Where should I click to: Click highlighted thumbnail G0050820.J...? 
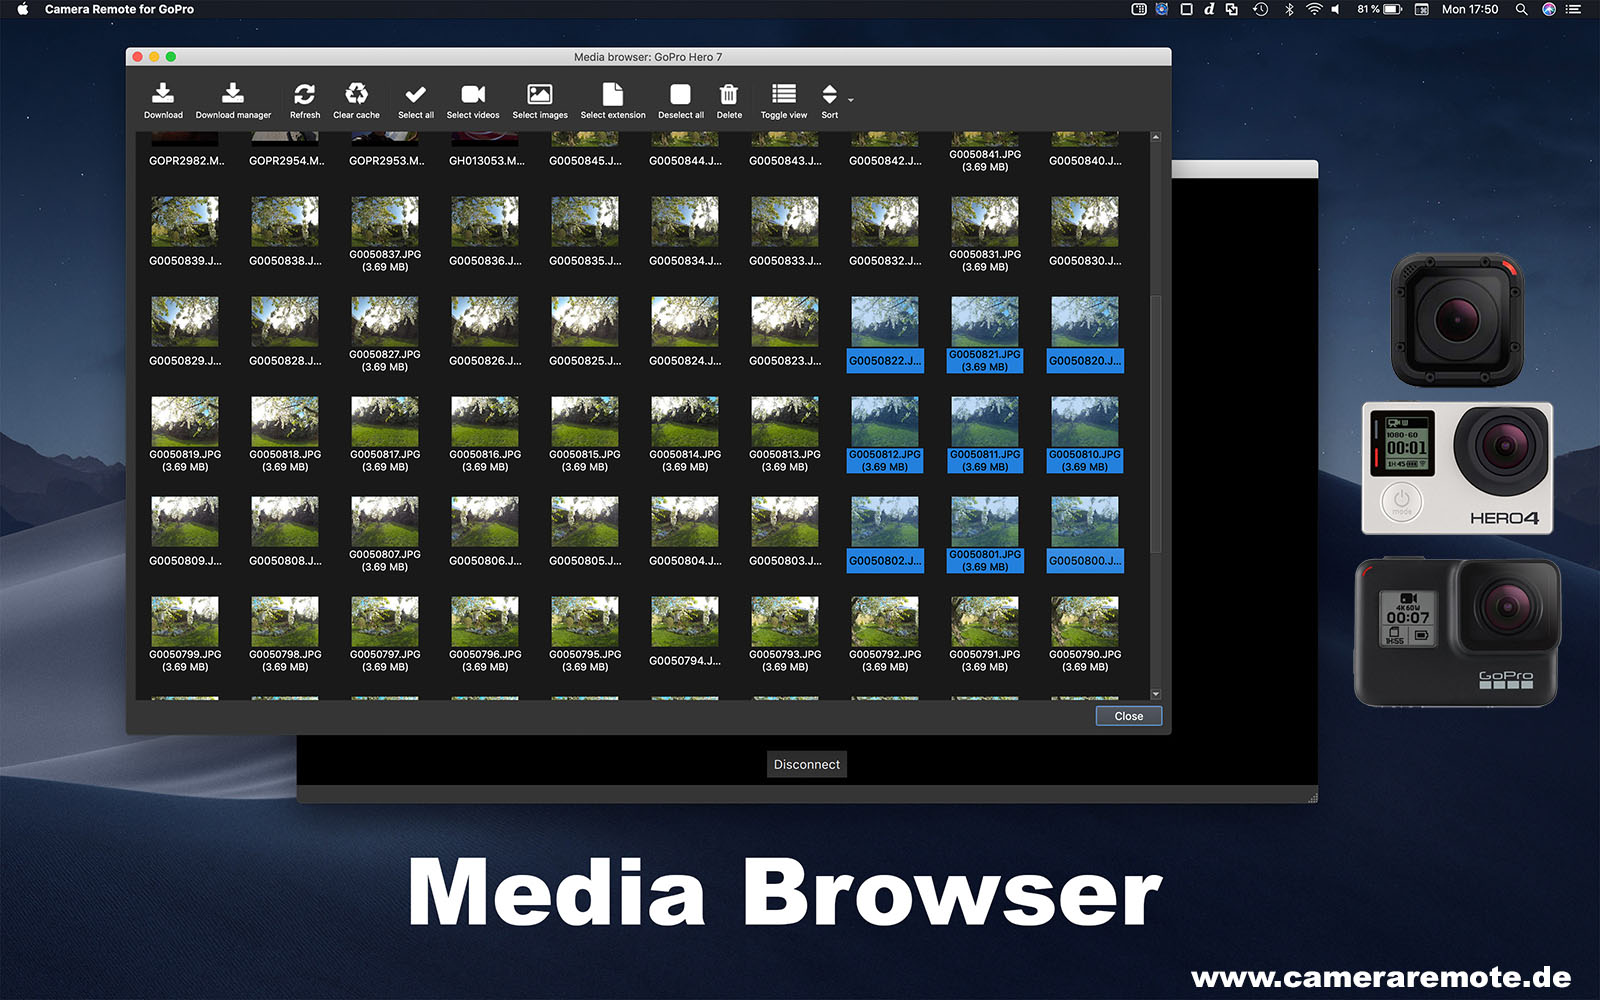pyautogui.click(x=1085, y=322)
